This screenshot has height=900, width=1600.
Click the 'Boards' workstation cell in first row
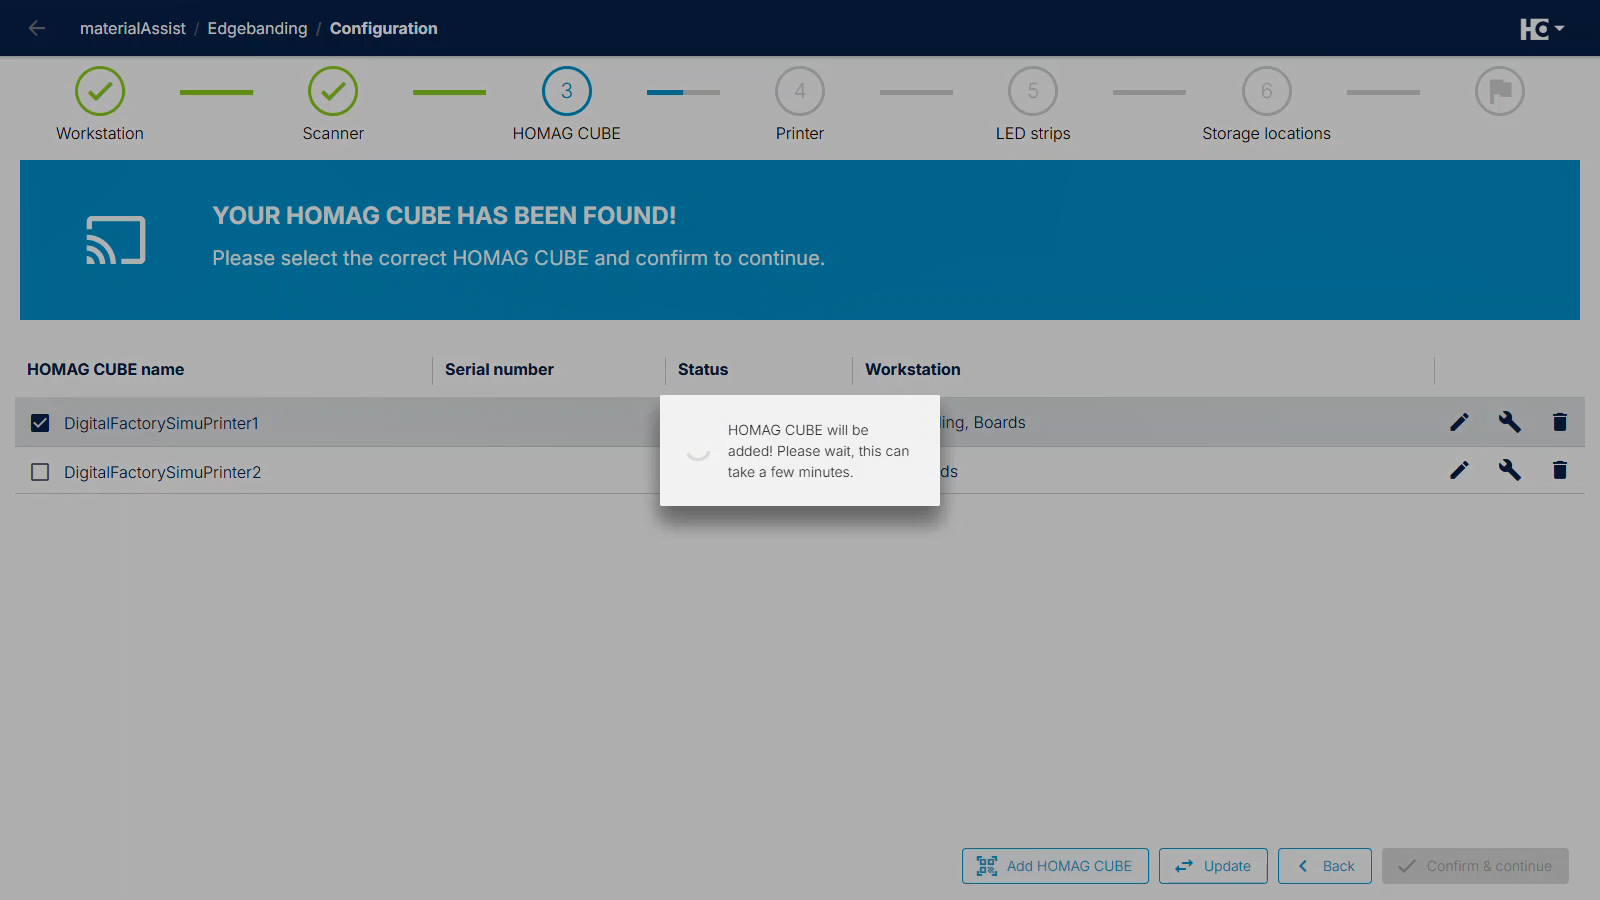(1000, 422)
